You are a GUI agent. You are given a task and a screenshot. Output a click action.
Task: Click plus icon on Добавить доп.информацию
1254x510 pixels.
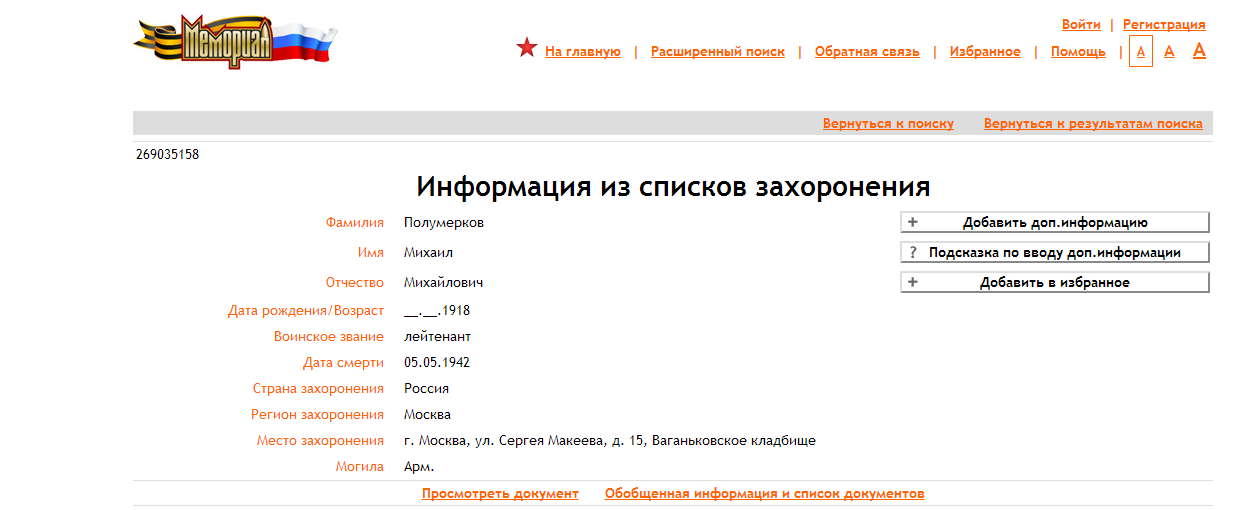(912, 222)
